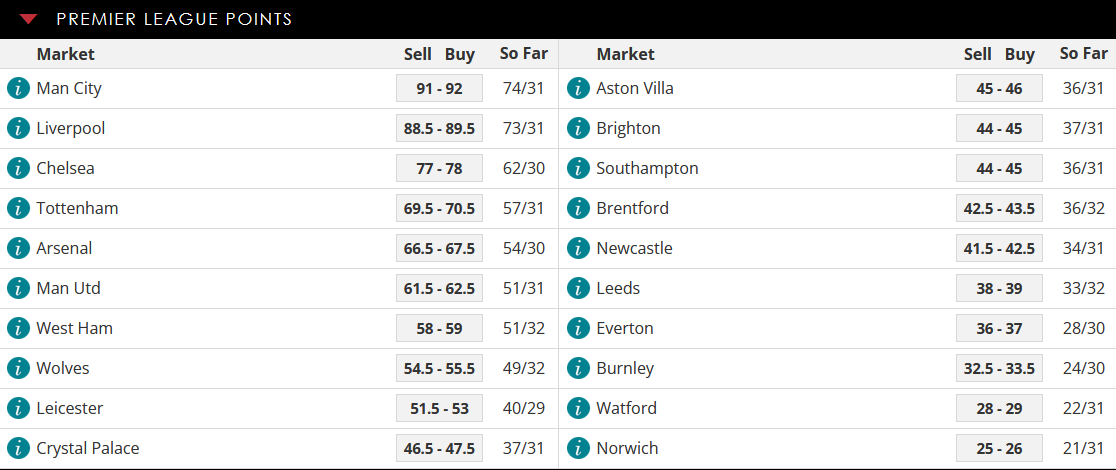Select the Brighton 44 - 45 price
This screenshot has height=470, width=1116.
999,128
